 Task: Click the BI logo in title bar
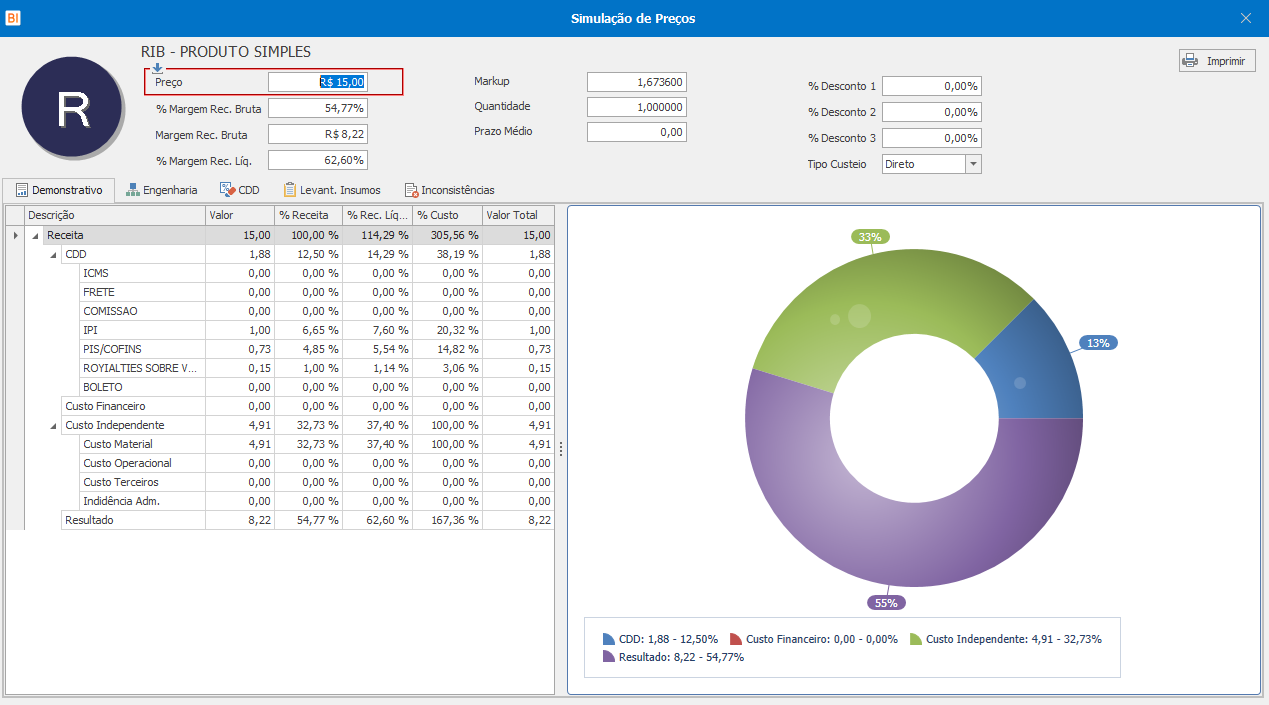tap(13, 18)
